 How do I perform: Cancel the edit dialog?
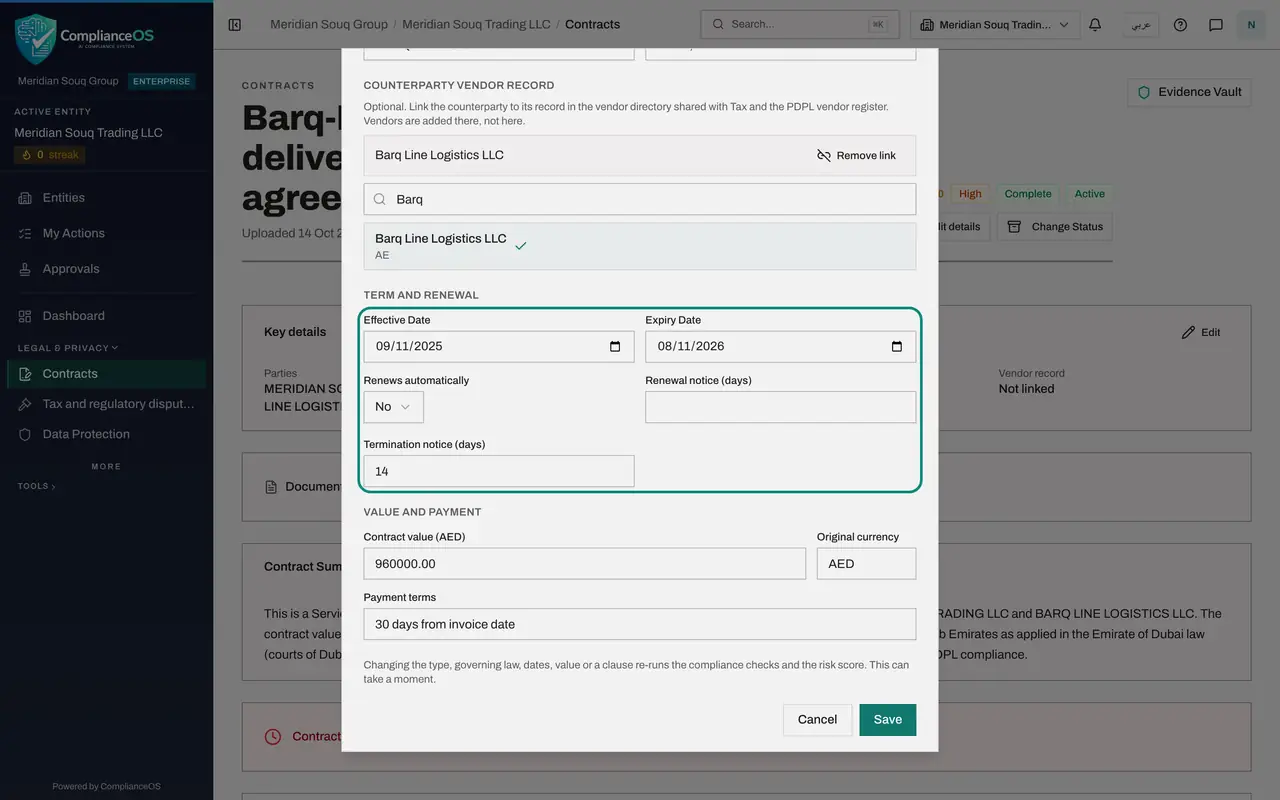tap(817, 720)
